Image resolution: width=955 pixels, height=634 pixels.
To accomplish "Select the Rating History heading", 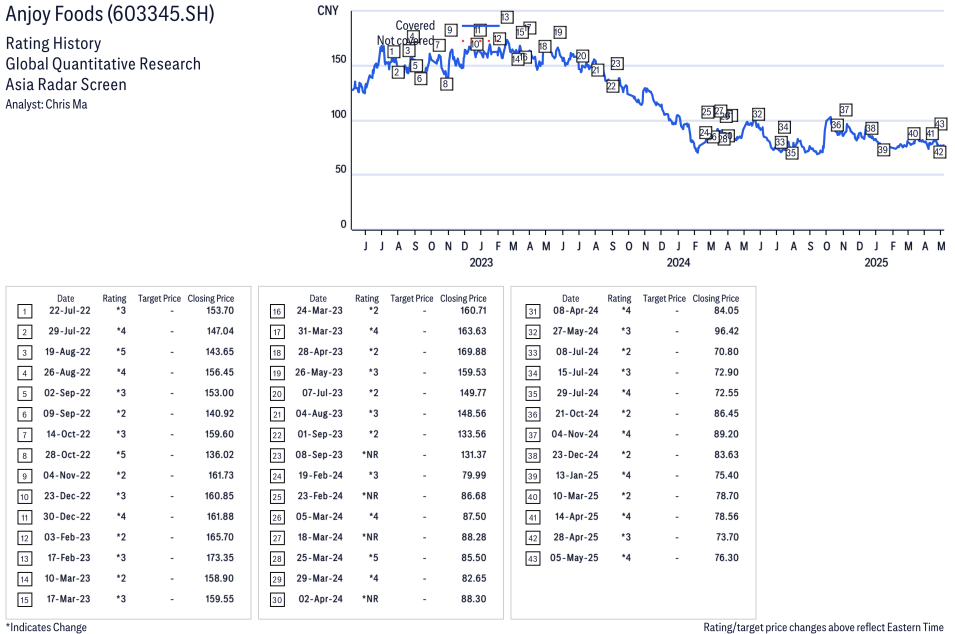I will 54,44.
